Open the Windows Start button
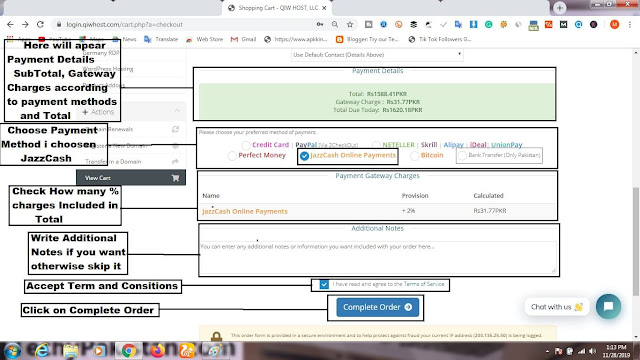Viewport: 640px width, 360px height. 12,351
